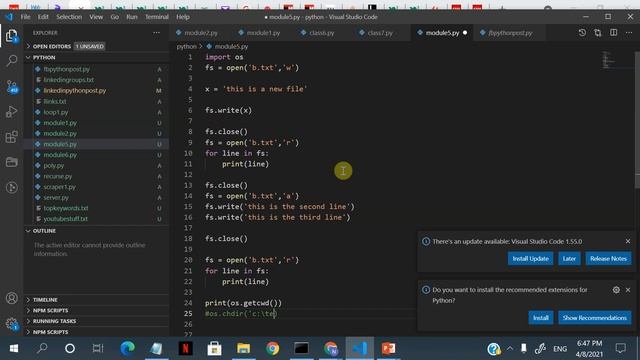This screenshot has width=640, height=360.
Task: Click Show Recommendations button
Action: 594,318
